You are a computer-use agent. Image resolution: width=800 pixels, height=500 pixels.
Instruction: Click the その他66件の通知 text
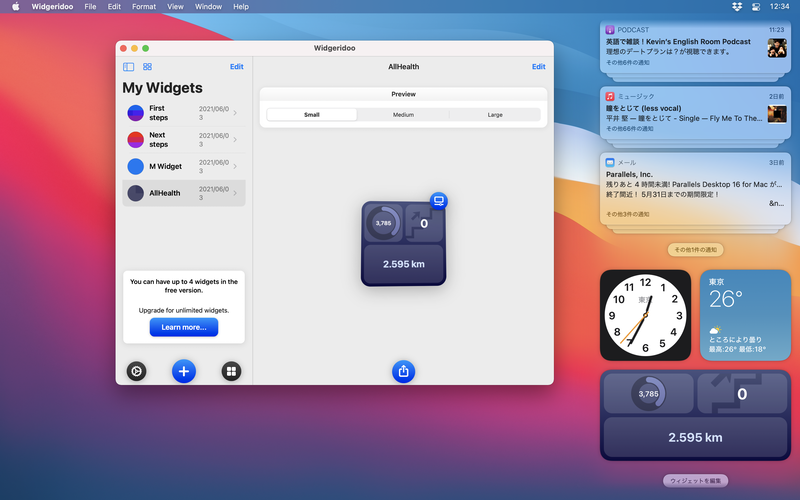tap(630, 129)
